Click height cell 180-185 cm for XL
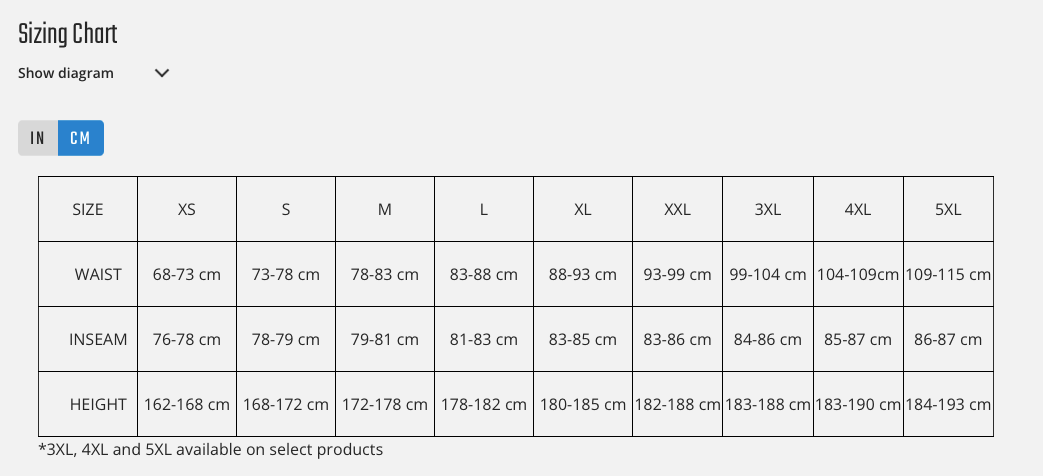 [583, 405]
